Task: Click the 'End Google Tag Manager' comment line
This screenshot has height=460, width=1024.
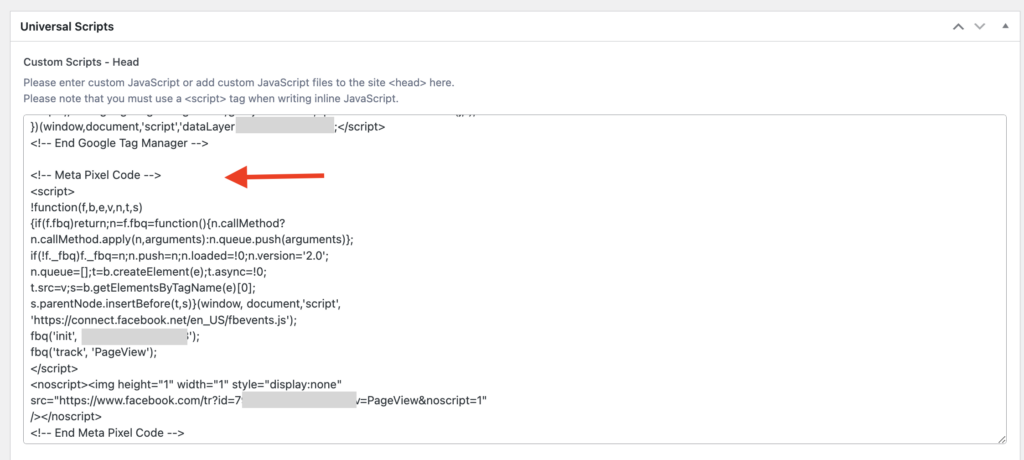Action: 120,144
